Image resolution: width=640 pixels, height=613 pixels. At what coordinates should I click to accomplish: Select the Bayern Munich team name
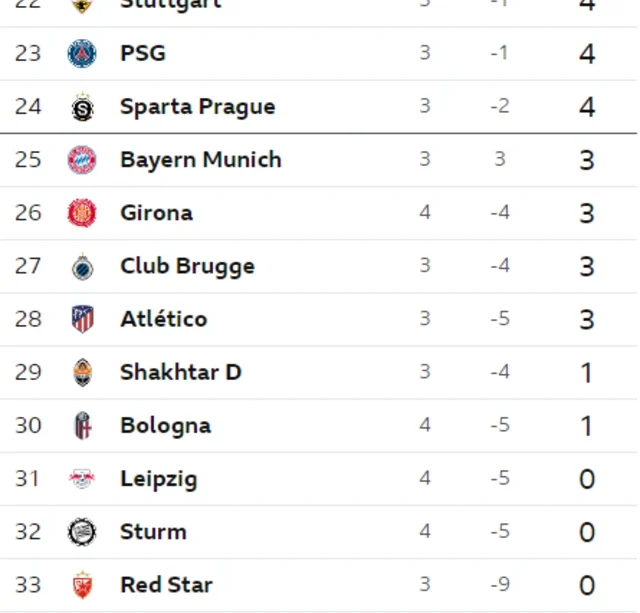click(x=201, y=160)
